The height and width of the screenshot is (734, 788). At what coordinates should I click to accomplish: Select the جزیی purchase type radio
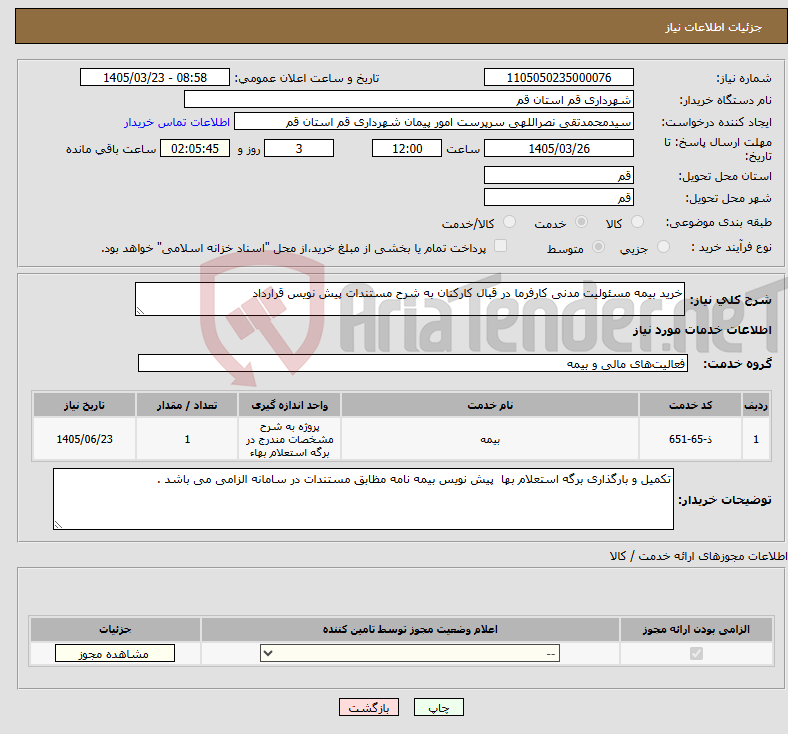(x=663, y=247)
